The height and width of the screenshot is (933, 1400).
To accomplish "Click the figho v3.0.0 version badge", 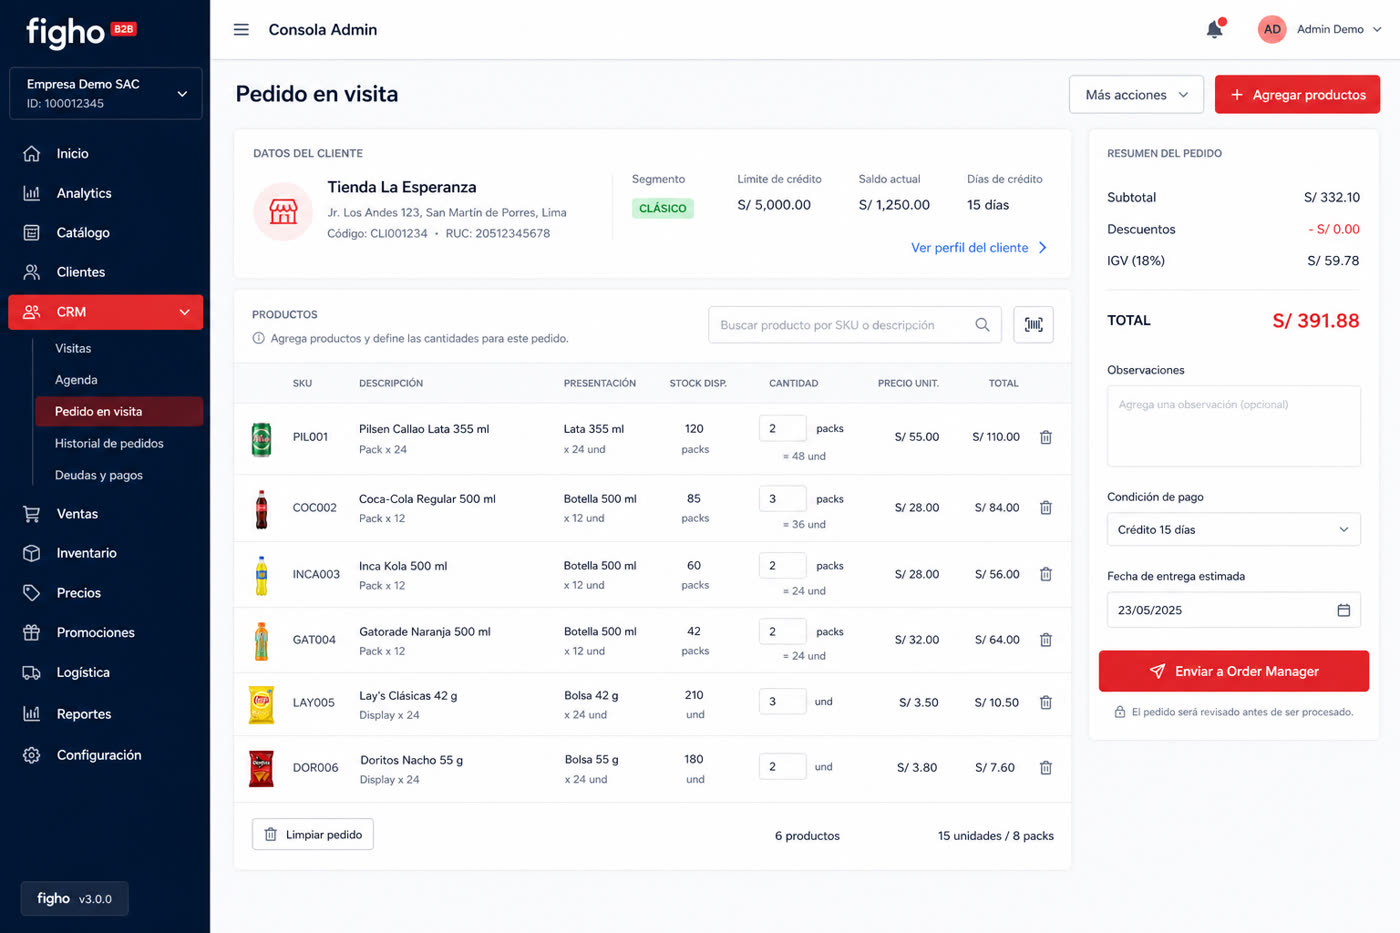I will [75, 899].
